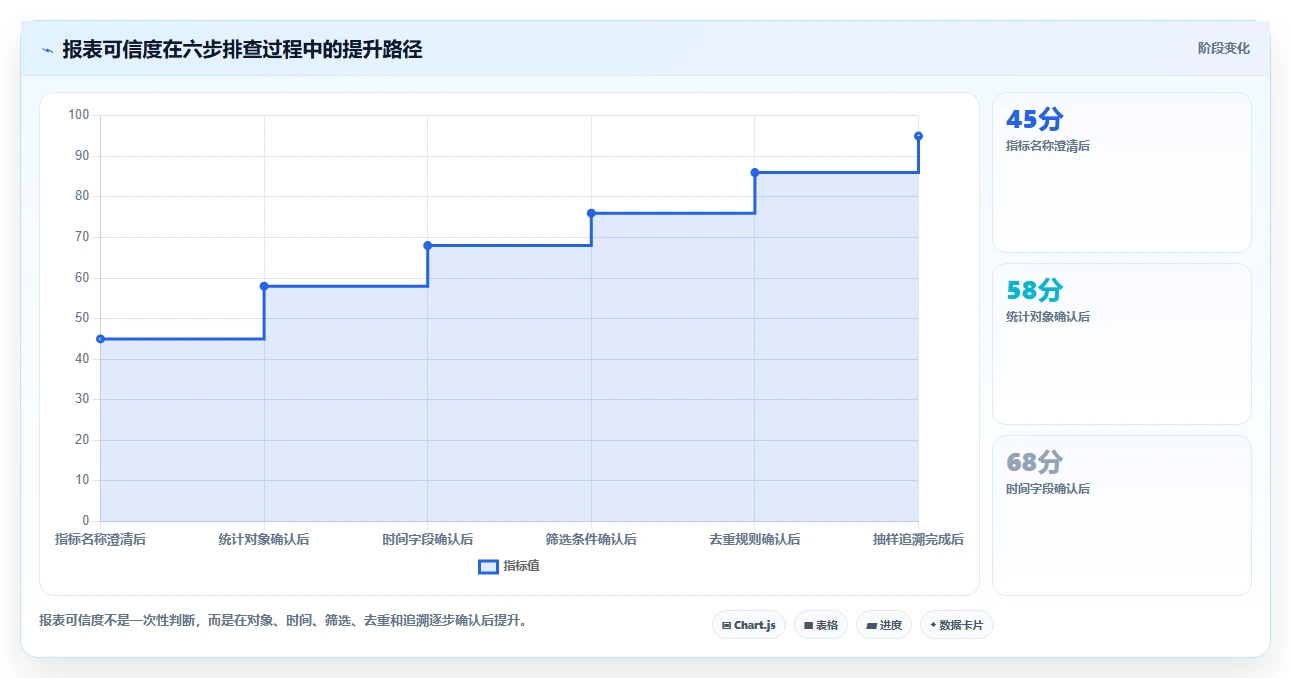
Task: Open the 68分 data card
Action: pyautogui.click(x=1121, y=515)
